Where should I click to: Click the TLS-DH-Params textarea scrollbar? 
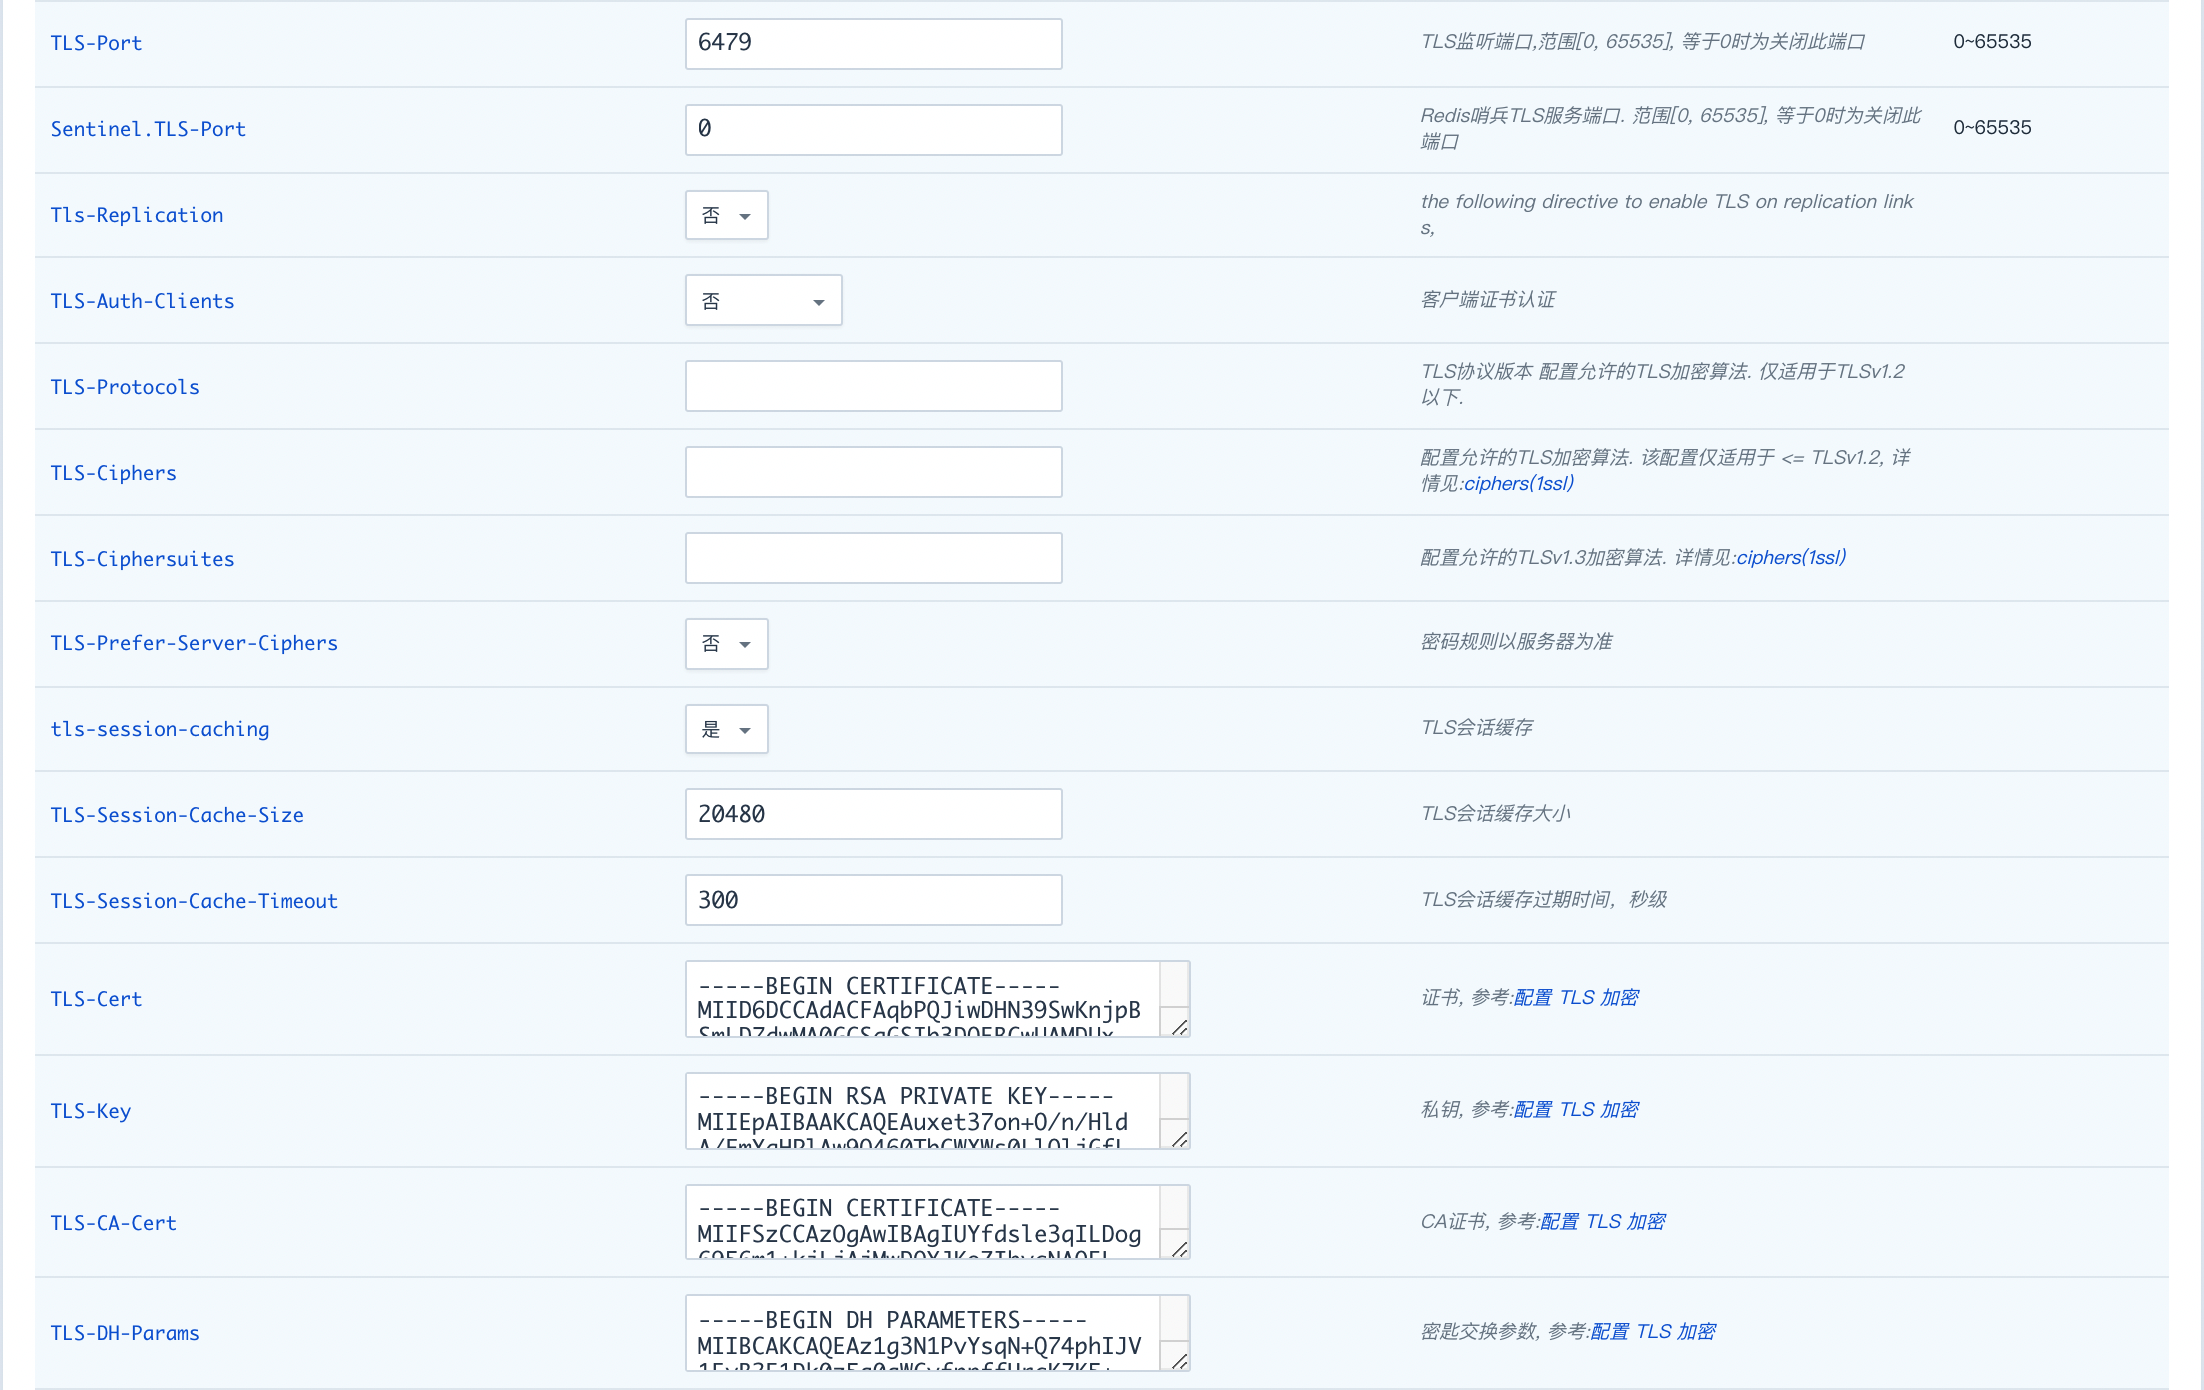[x=1174, y=1319]
